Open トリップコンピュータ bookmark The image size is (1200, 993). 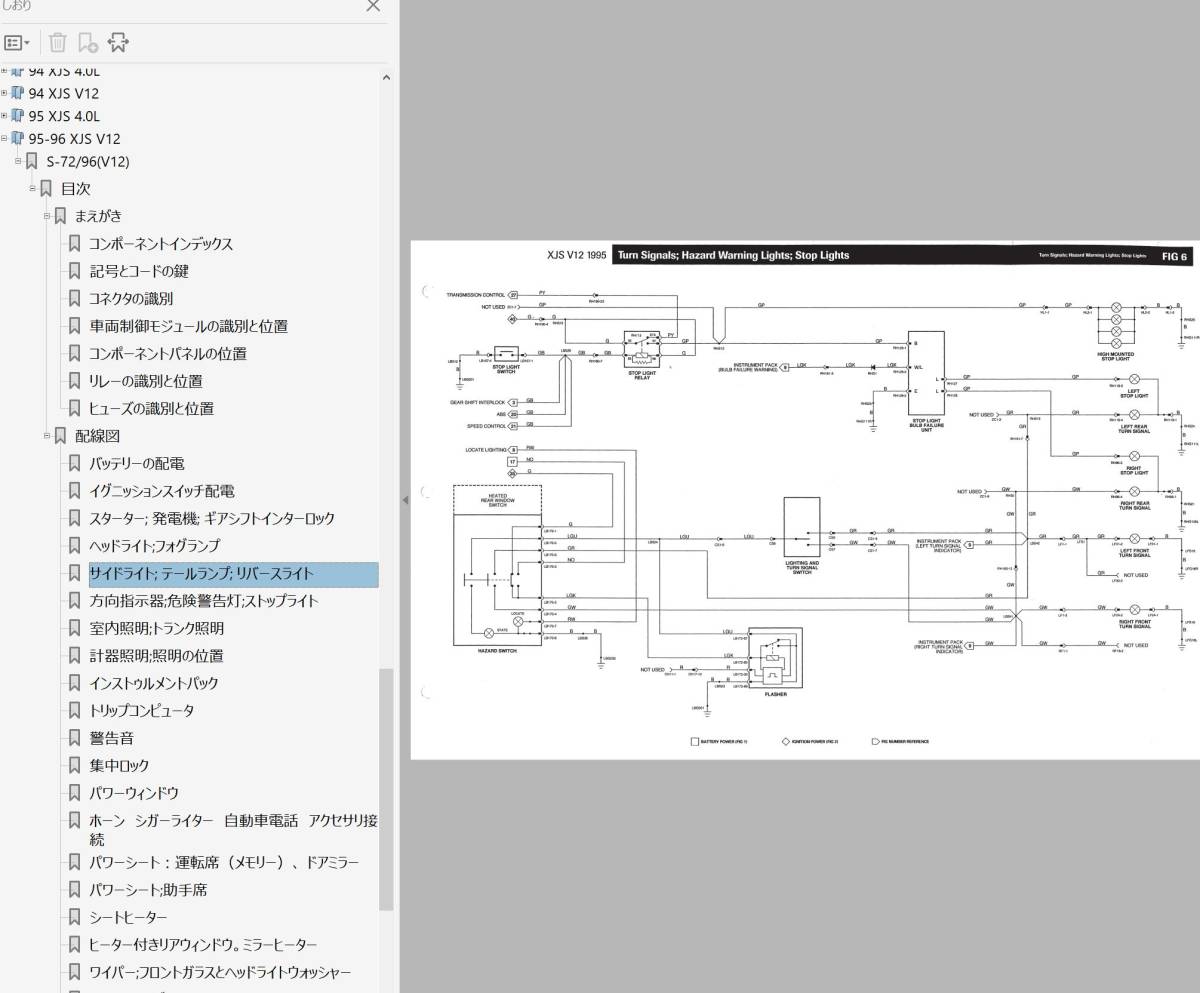142,711
